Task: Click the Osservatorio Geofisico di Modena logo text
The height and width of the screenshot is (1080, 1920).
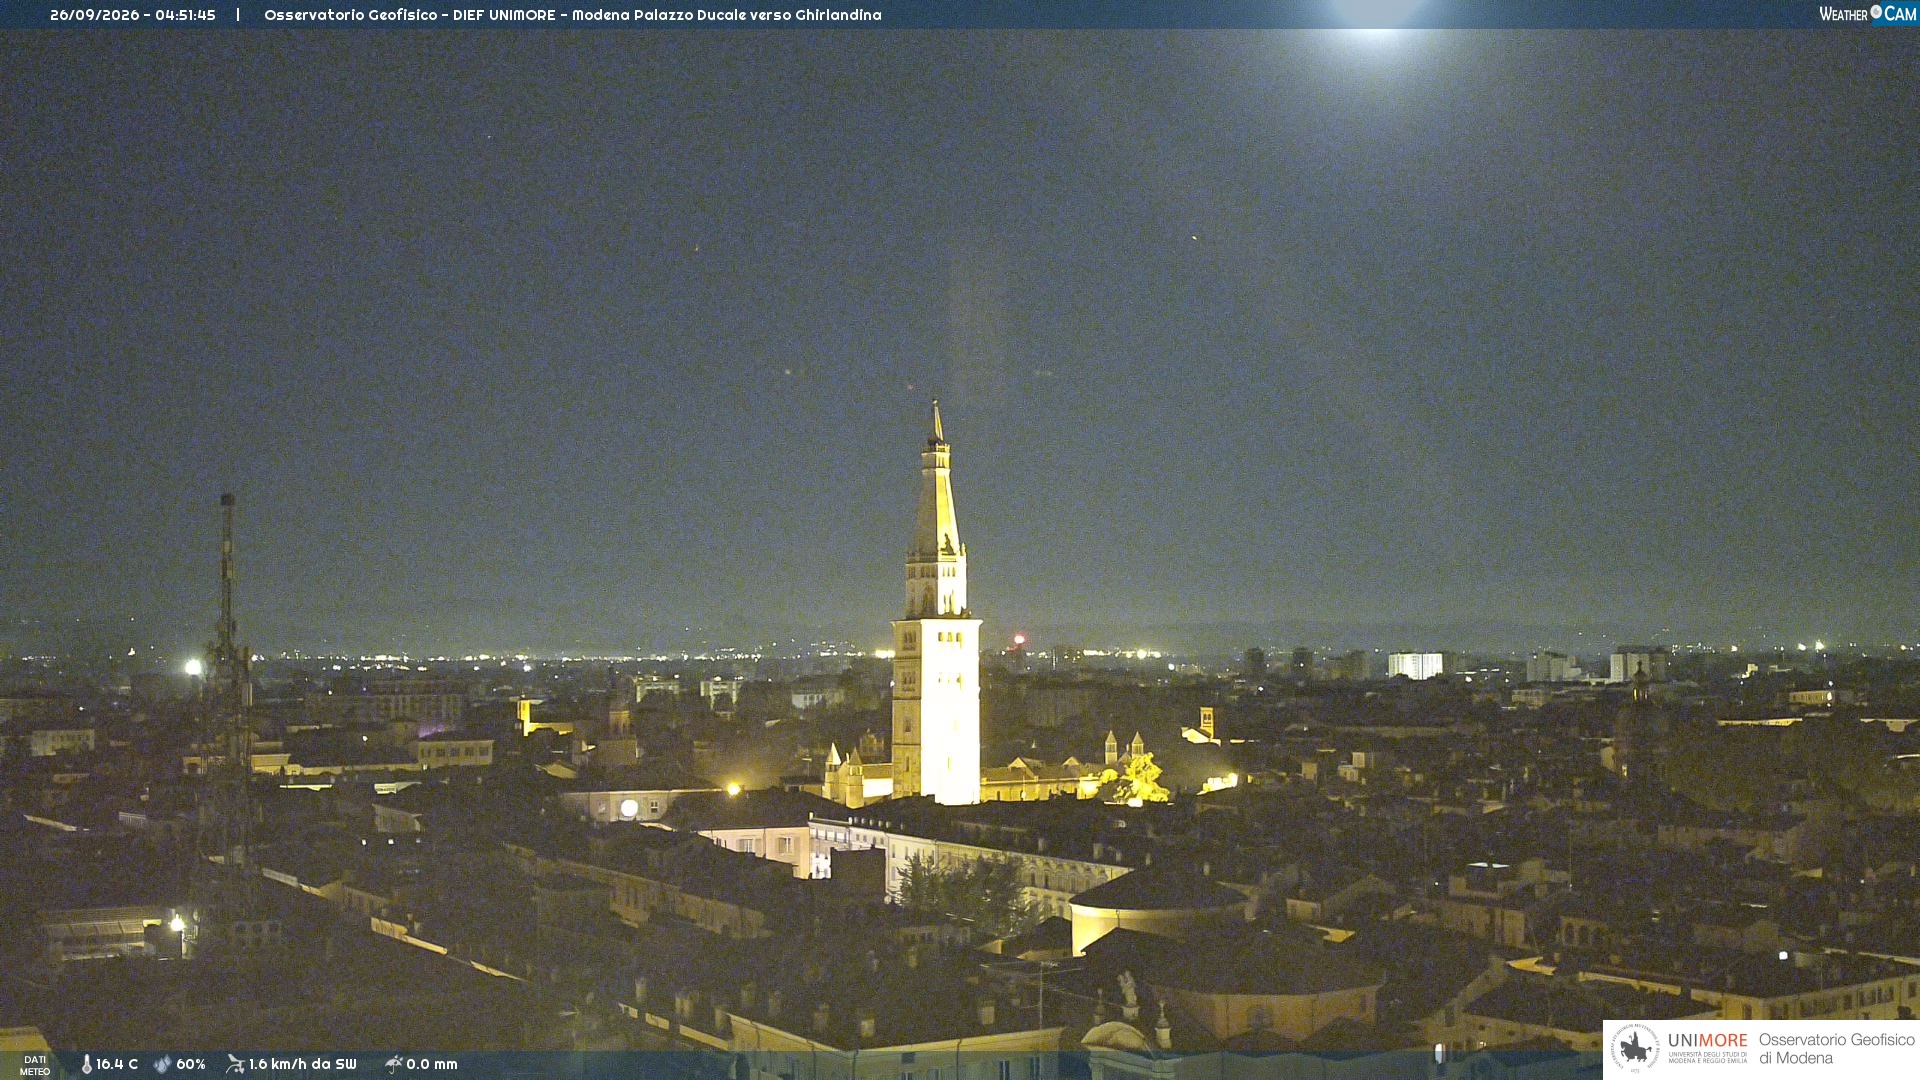Action: coord(1836,1049)
